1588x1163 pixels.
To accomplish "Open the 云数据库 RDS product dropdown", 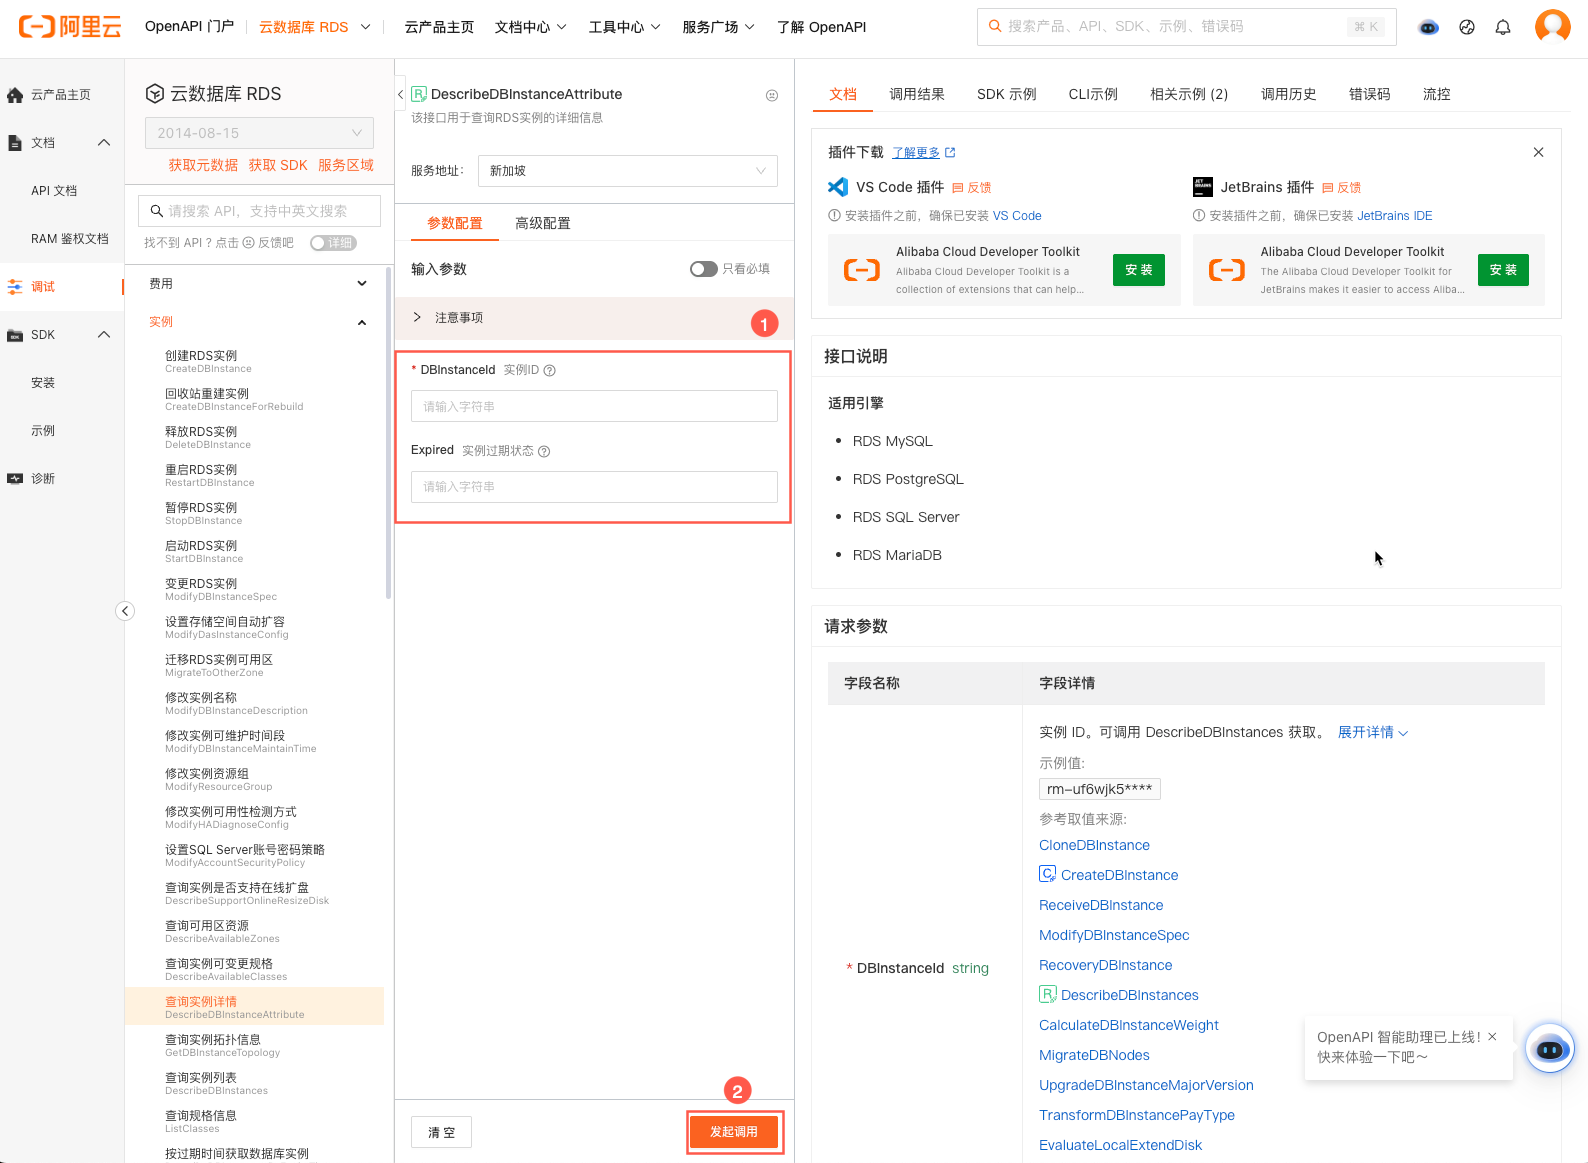I will coord(314,27).
